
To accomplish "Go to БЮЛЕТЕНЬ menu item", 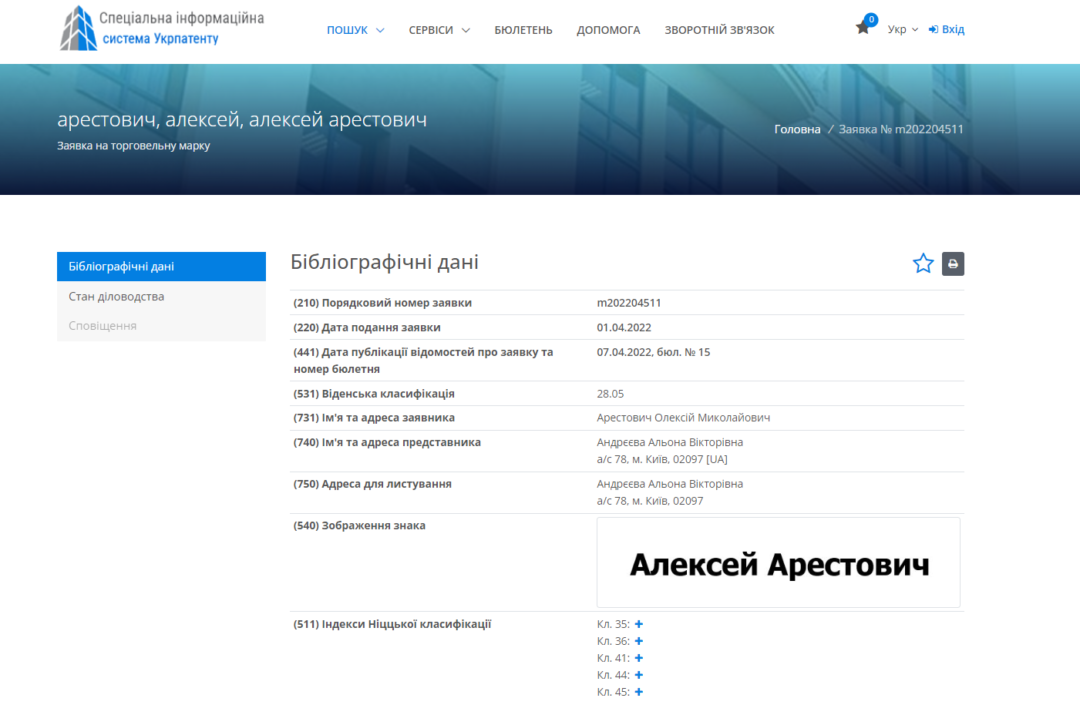I will [523, 30].
